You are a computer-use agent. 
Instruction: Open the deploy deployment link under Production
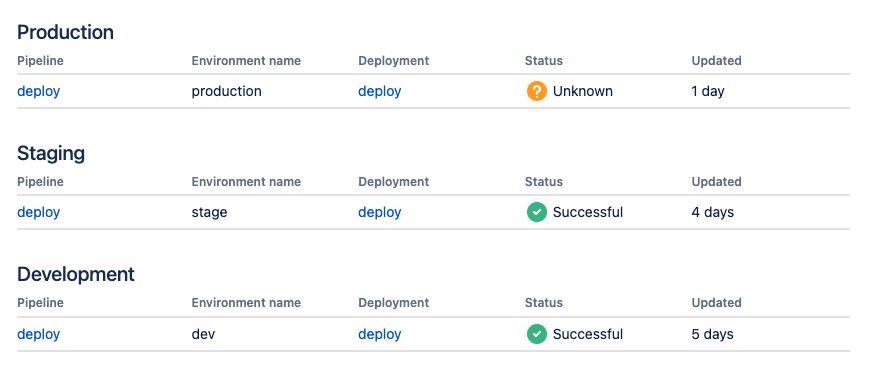point(380,91)
